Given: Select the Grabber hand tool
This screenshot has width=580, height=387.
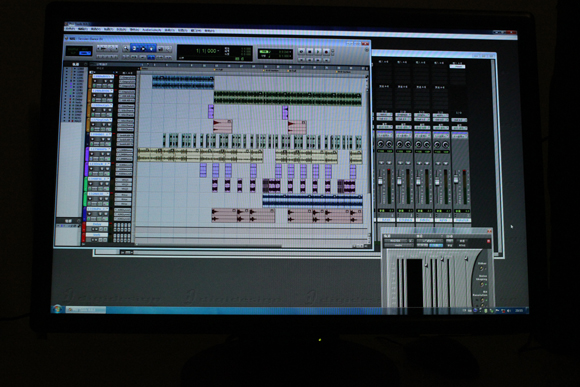Looking at the screenshot, I should [x=152, y=48].
